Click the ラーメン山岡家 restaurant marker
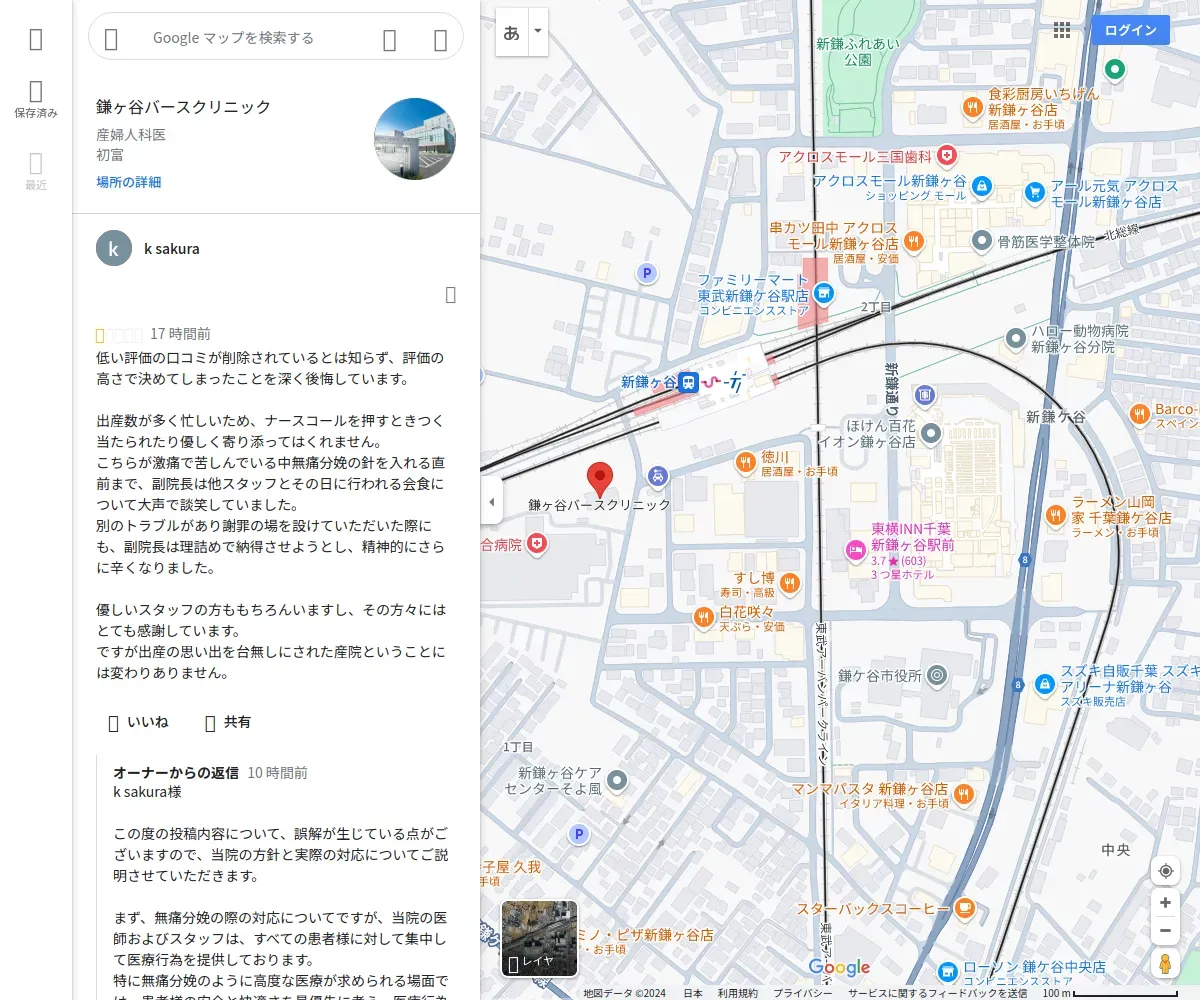The height and width of the screenshot is (1000, 1200). coord(1056,515)
